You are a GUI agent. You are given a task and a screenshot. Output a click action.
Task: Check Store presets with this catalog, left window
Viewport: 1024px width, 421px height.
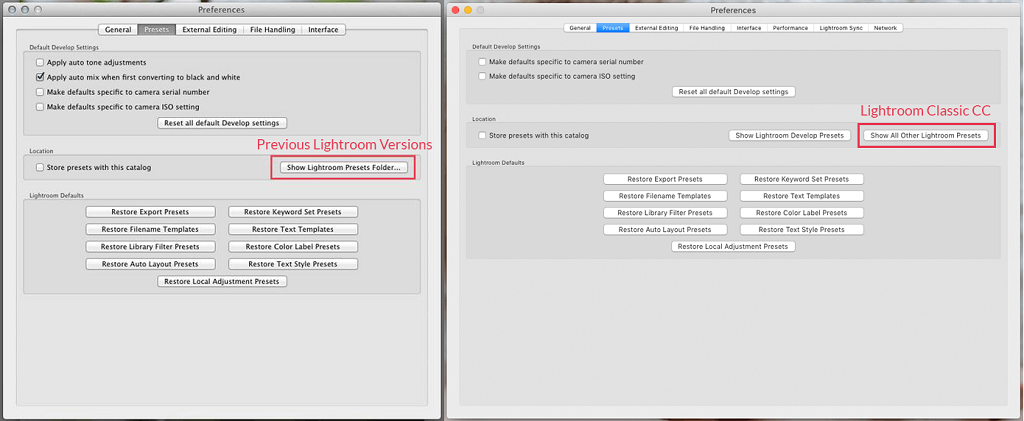pos(40,168)
